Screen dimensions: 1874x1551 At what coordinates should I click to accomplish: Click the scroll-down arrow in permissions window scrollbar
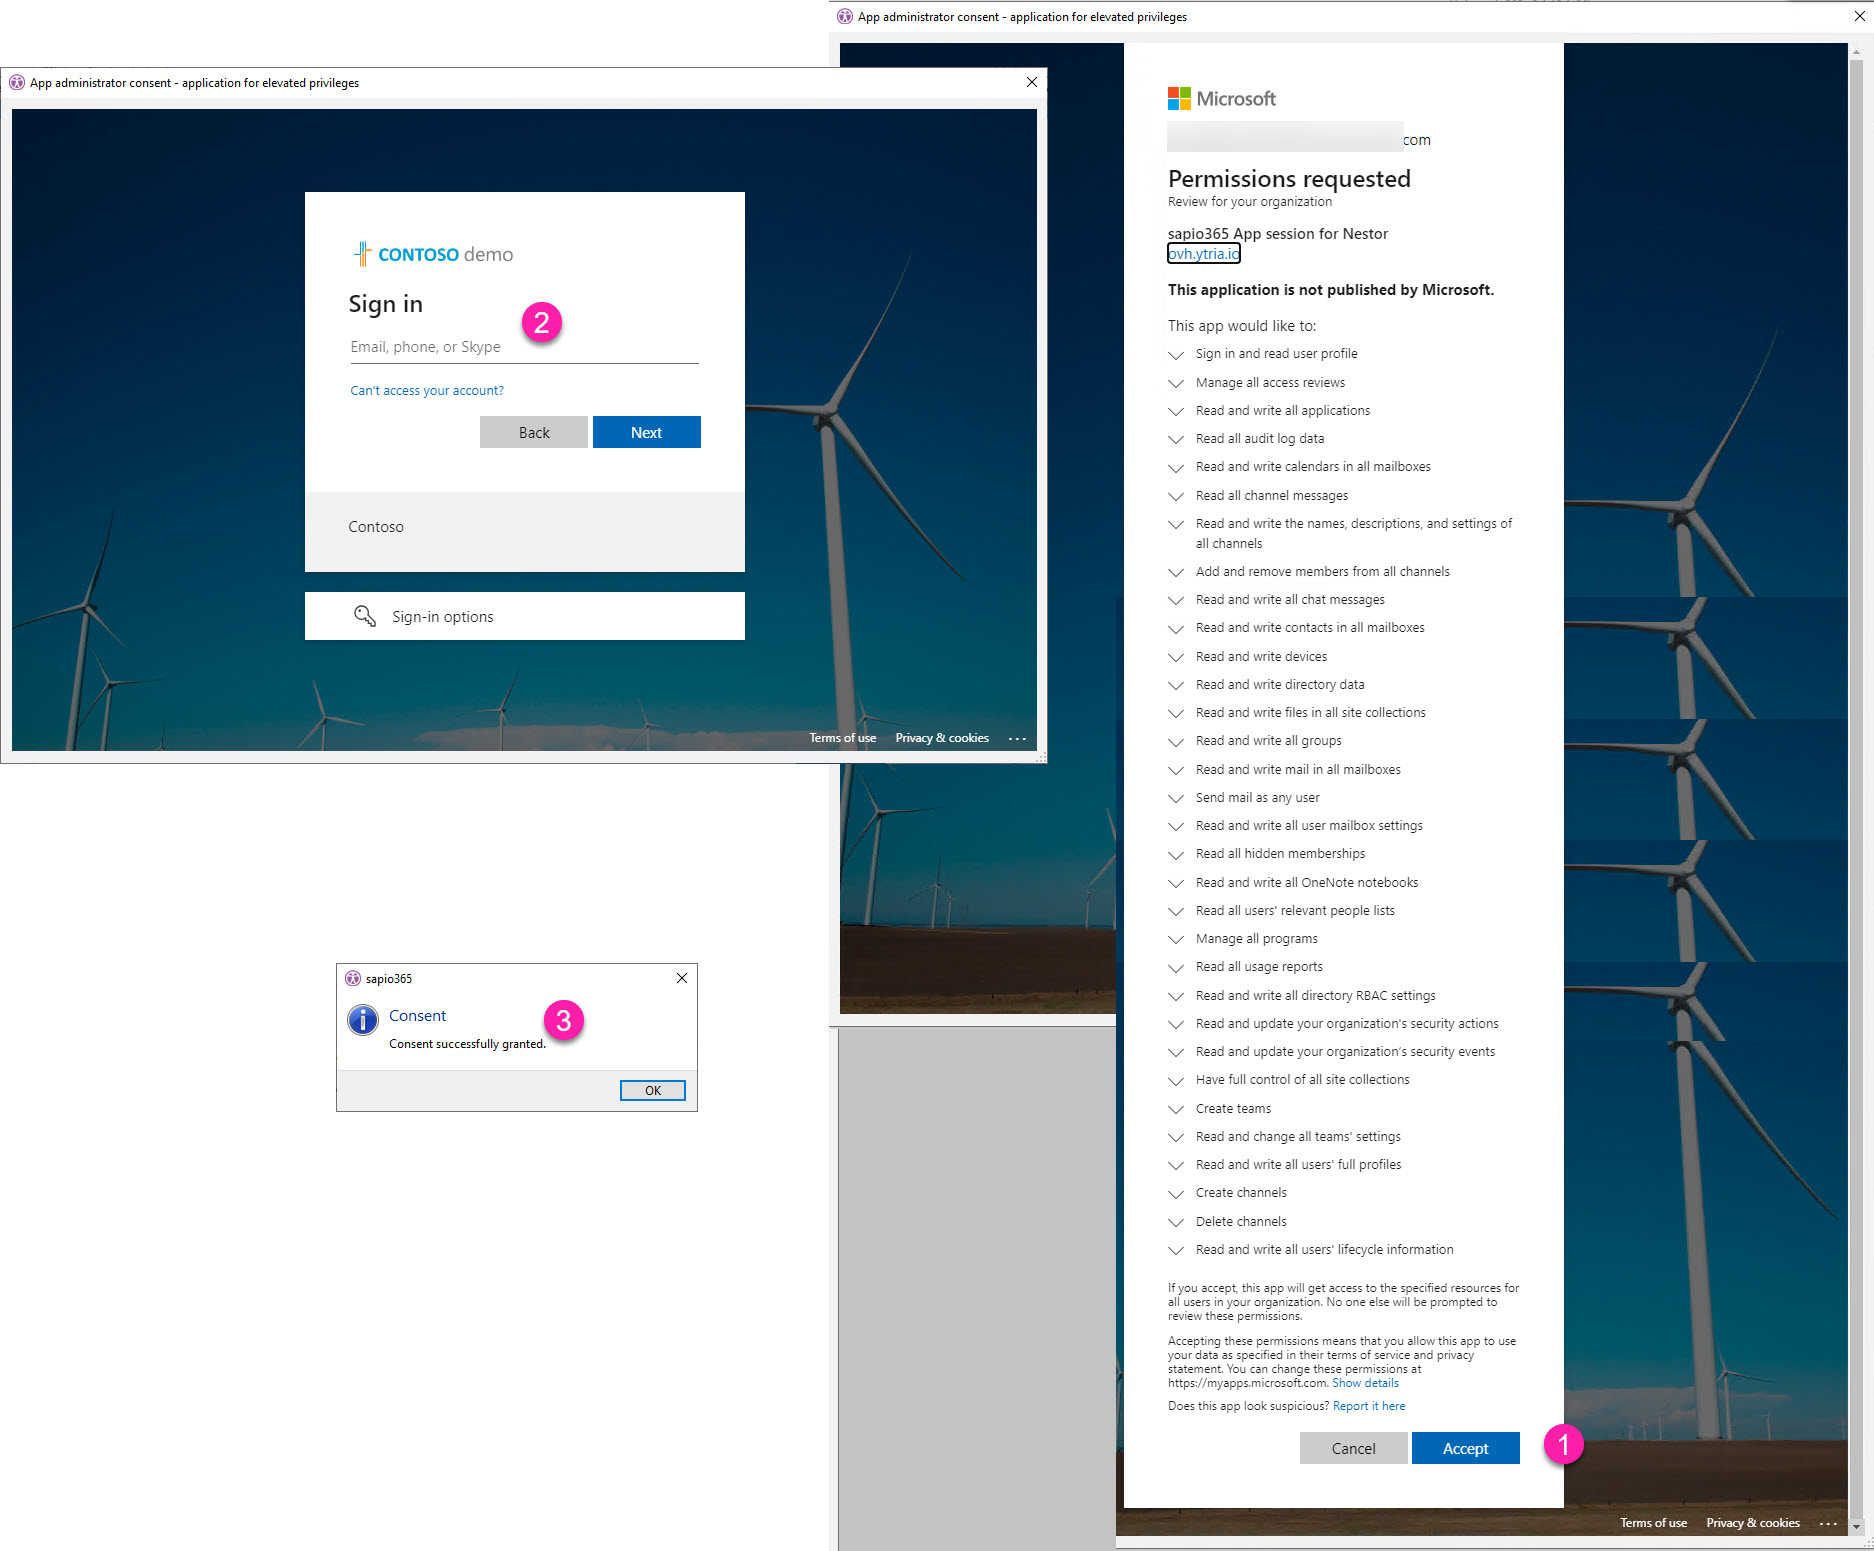[1856, 1527]
